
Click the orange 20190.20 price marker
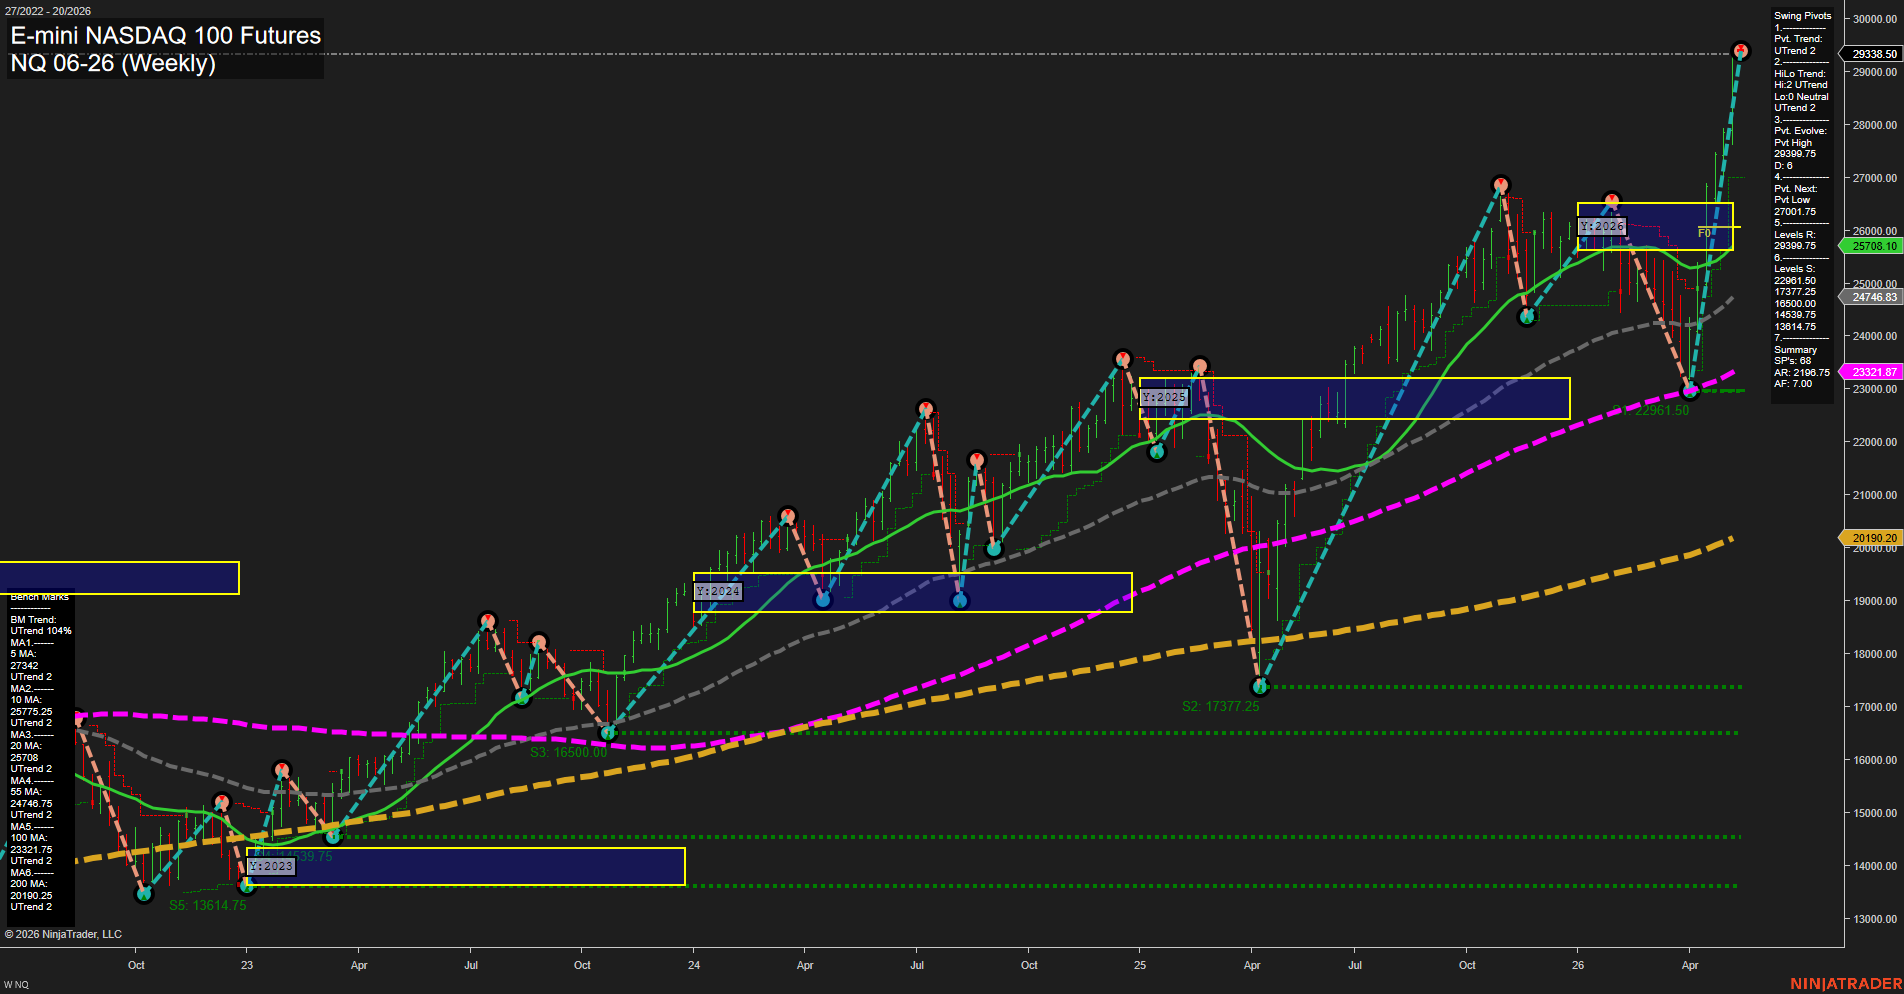click(x=1872, y=537)
